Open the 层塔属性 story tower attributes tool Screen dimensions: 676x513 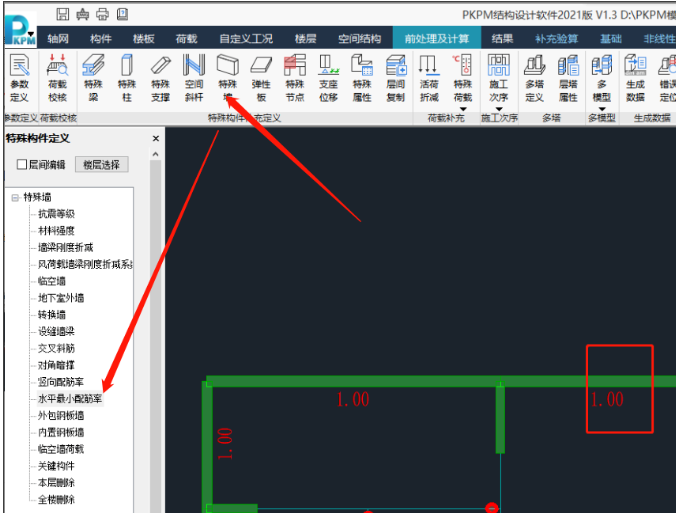point(568,78)
